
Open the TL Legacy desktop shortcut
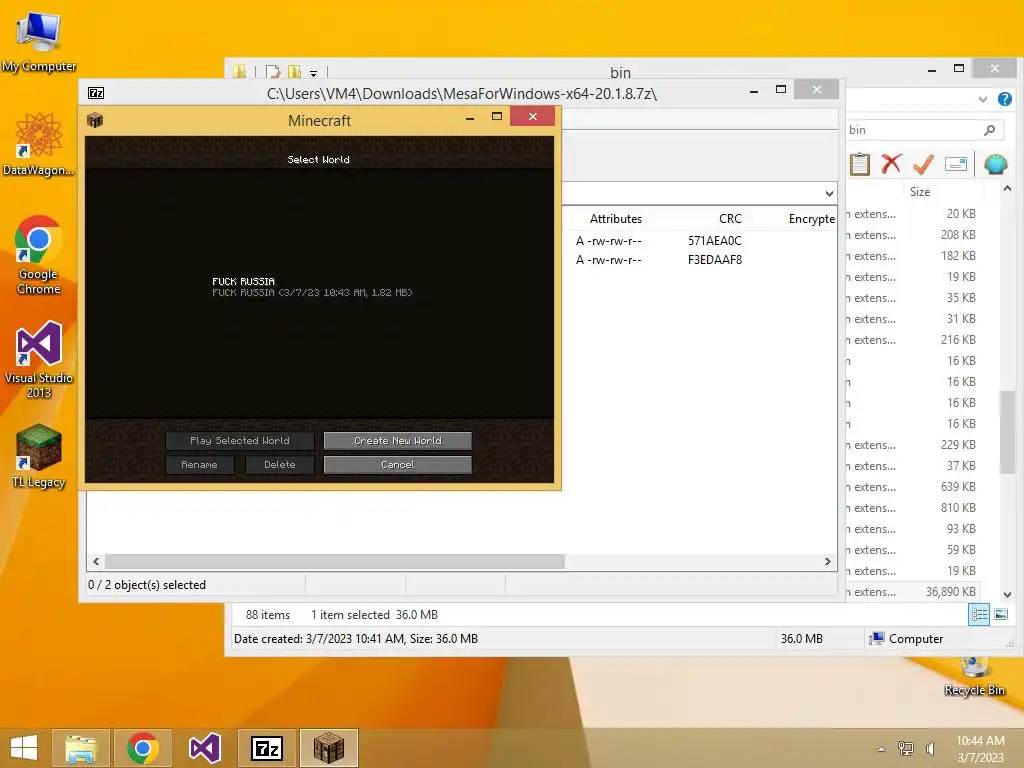point(39,456)
